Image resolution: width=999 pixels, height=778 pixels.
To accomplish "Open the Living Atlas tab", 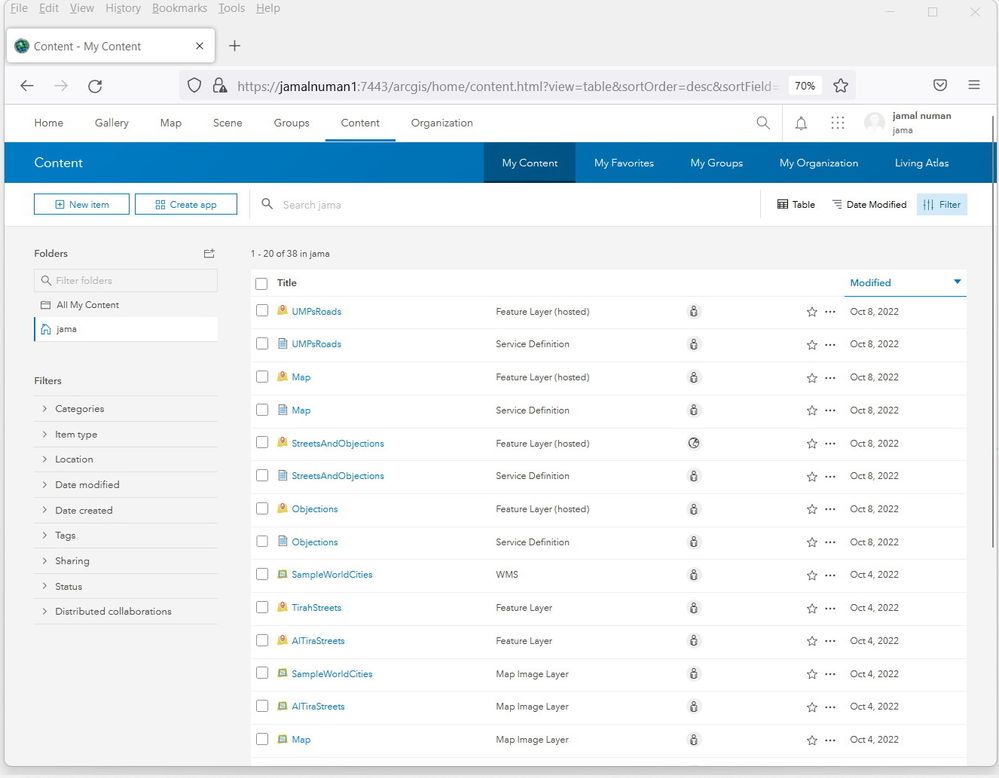I will [x=921, y=163].
